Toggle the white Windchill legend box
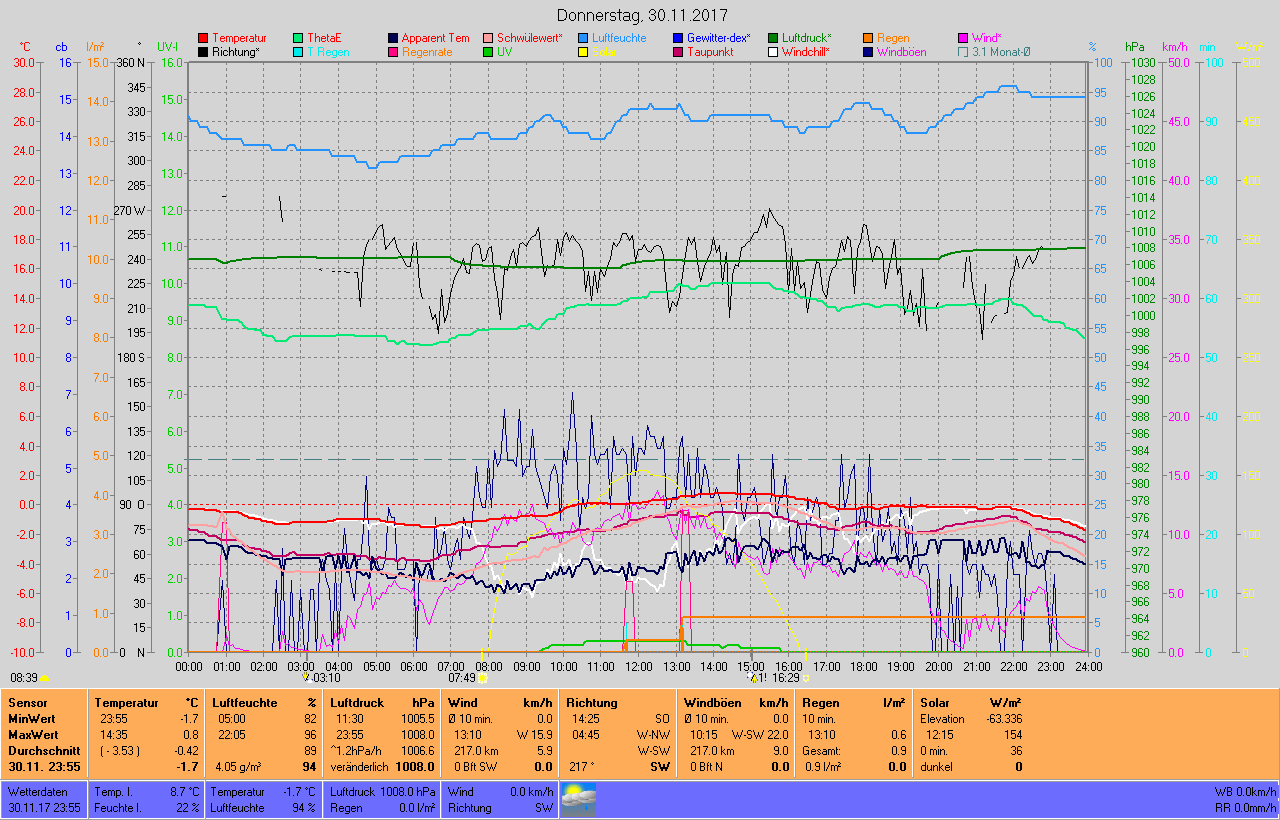The height and width of the screenshot is (820, 1280). point(773,52)
